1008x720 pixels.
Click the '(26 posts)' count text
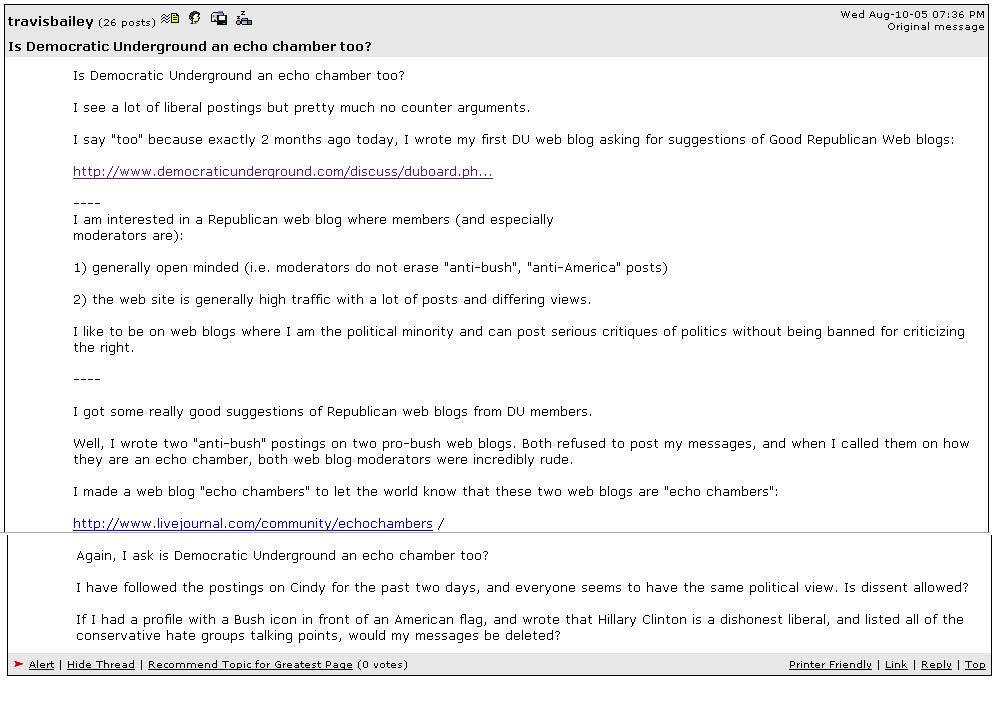pyautogui.click(x=127, y=22)
